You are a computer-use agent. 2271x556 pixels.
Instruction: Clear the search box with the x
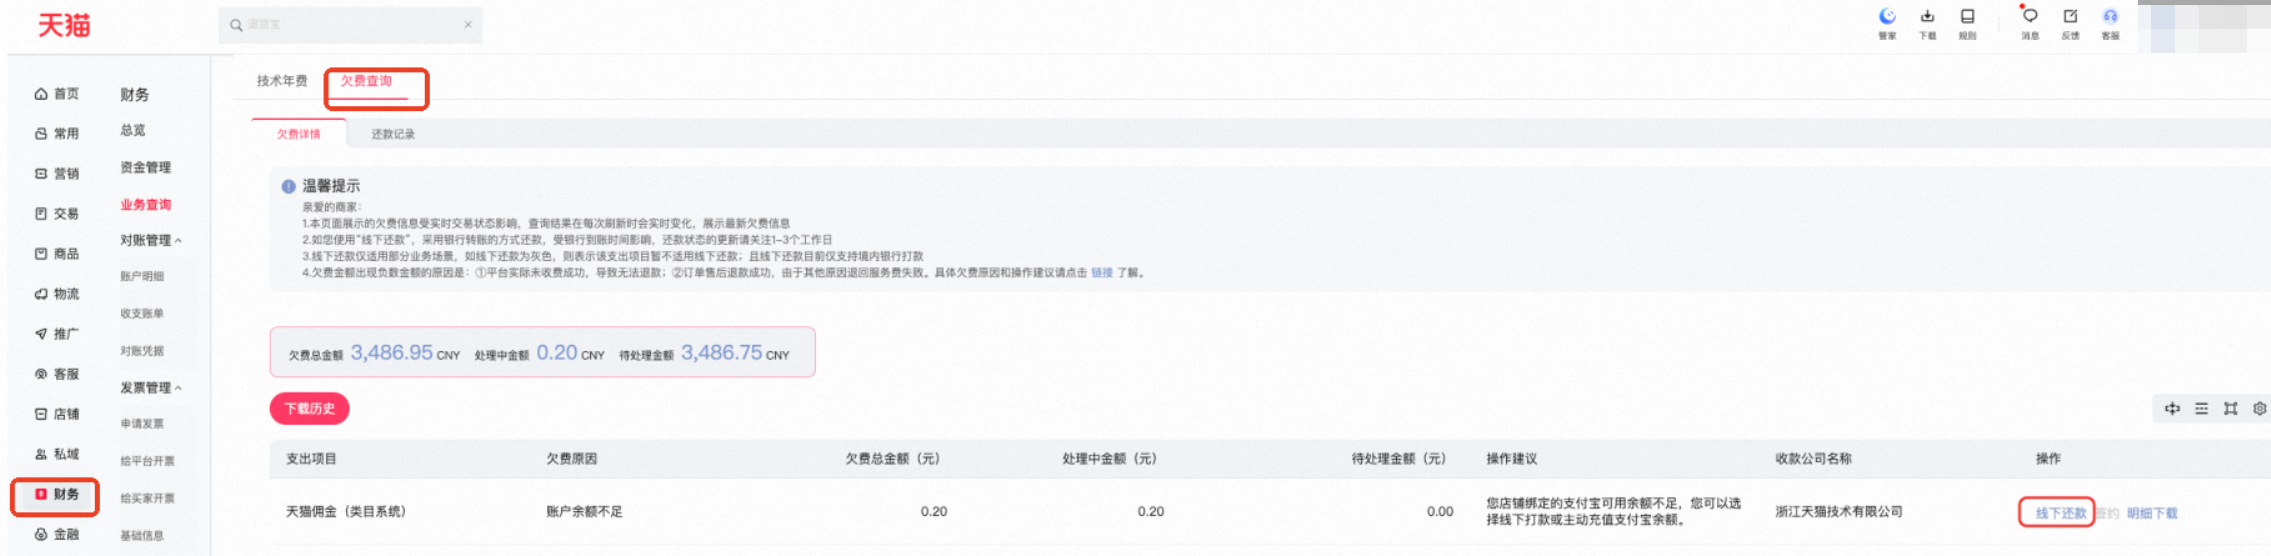468,24
